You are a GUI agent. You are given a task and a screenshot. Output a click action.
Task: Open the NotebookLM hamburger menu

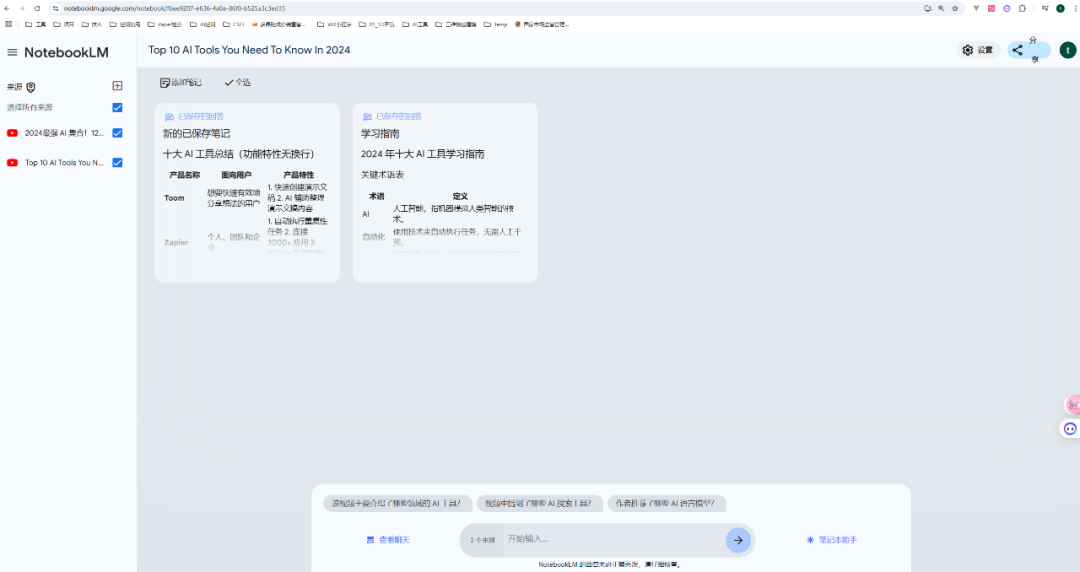(12, 52)
